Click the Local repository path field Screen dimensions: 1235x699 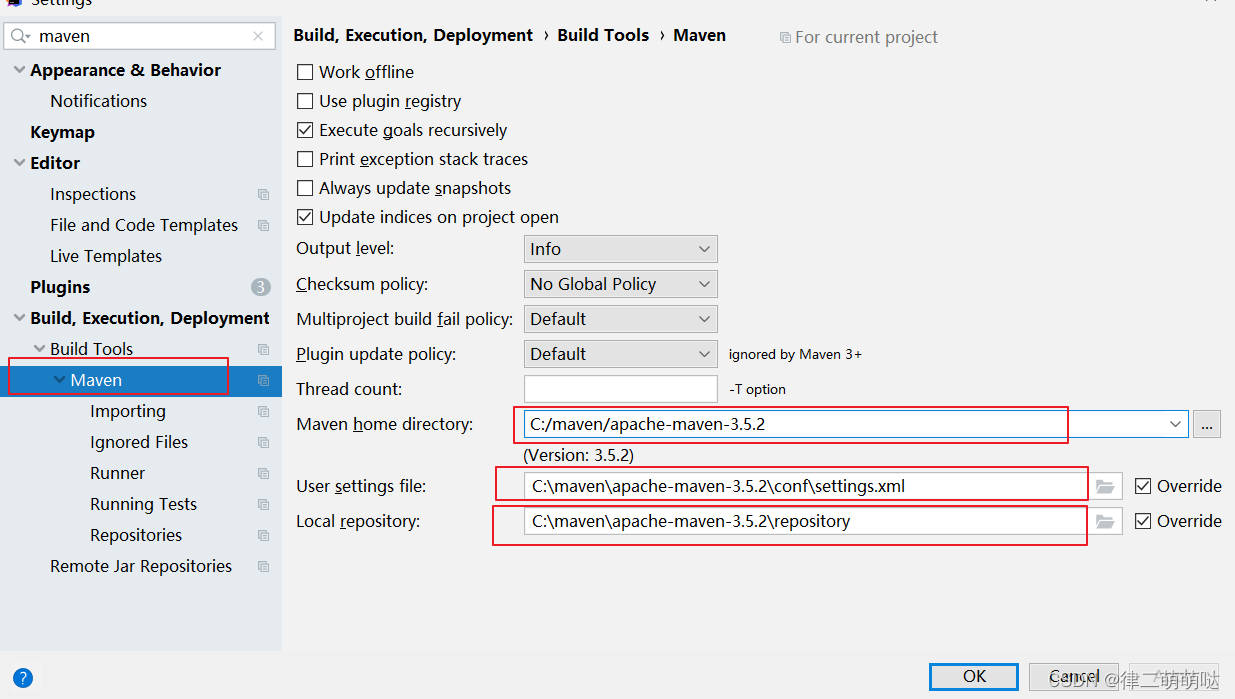(x=806, y=521)
